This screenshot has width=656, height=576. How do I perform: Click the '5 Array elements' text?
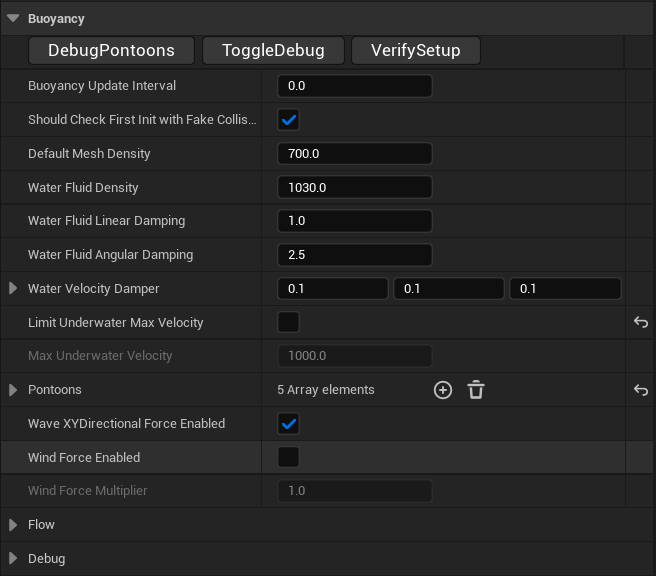[326, 390]
